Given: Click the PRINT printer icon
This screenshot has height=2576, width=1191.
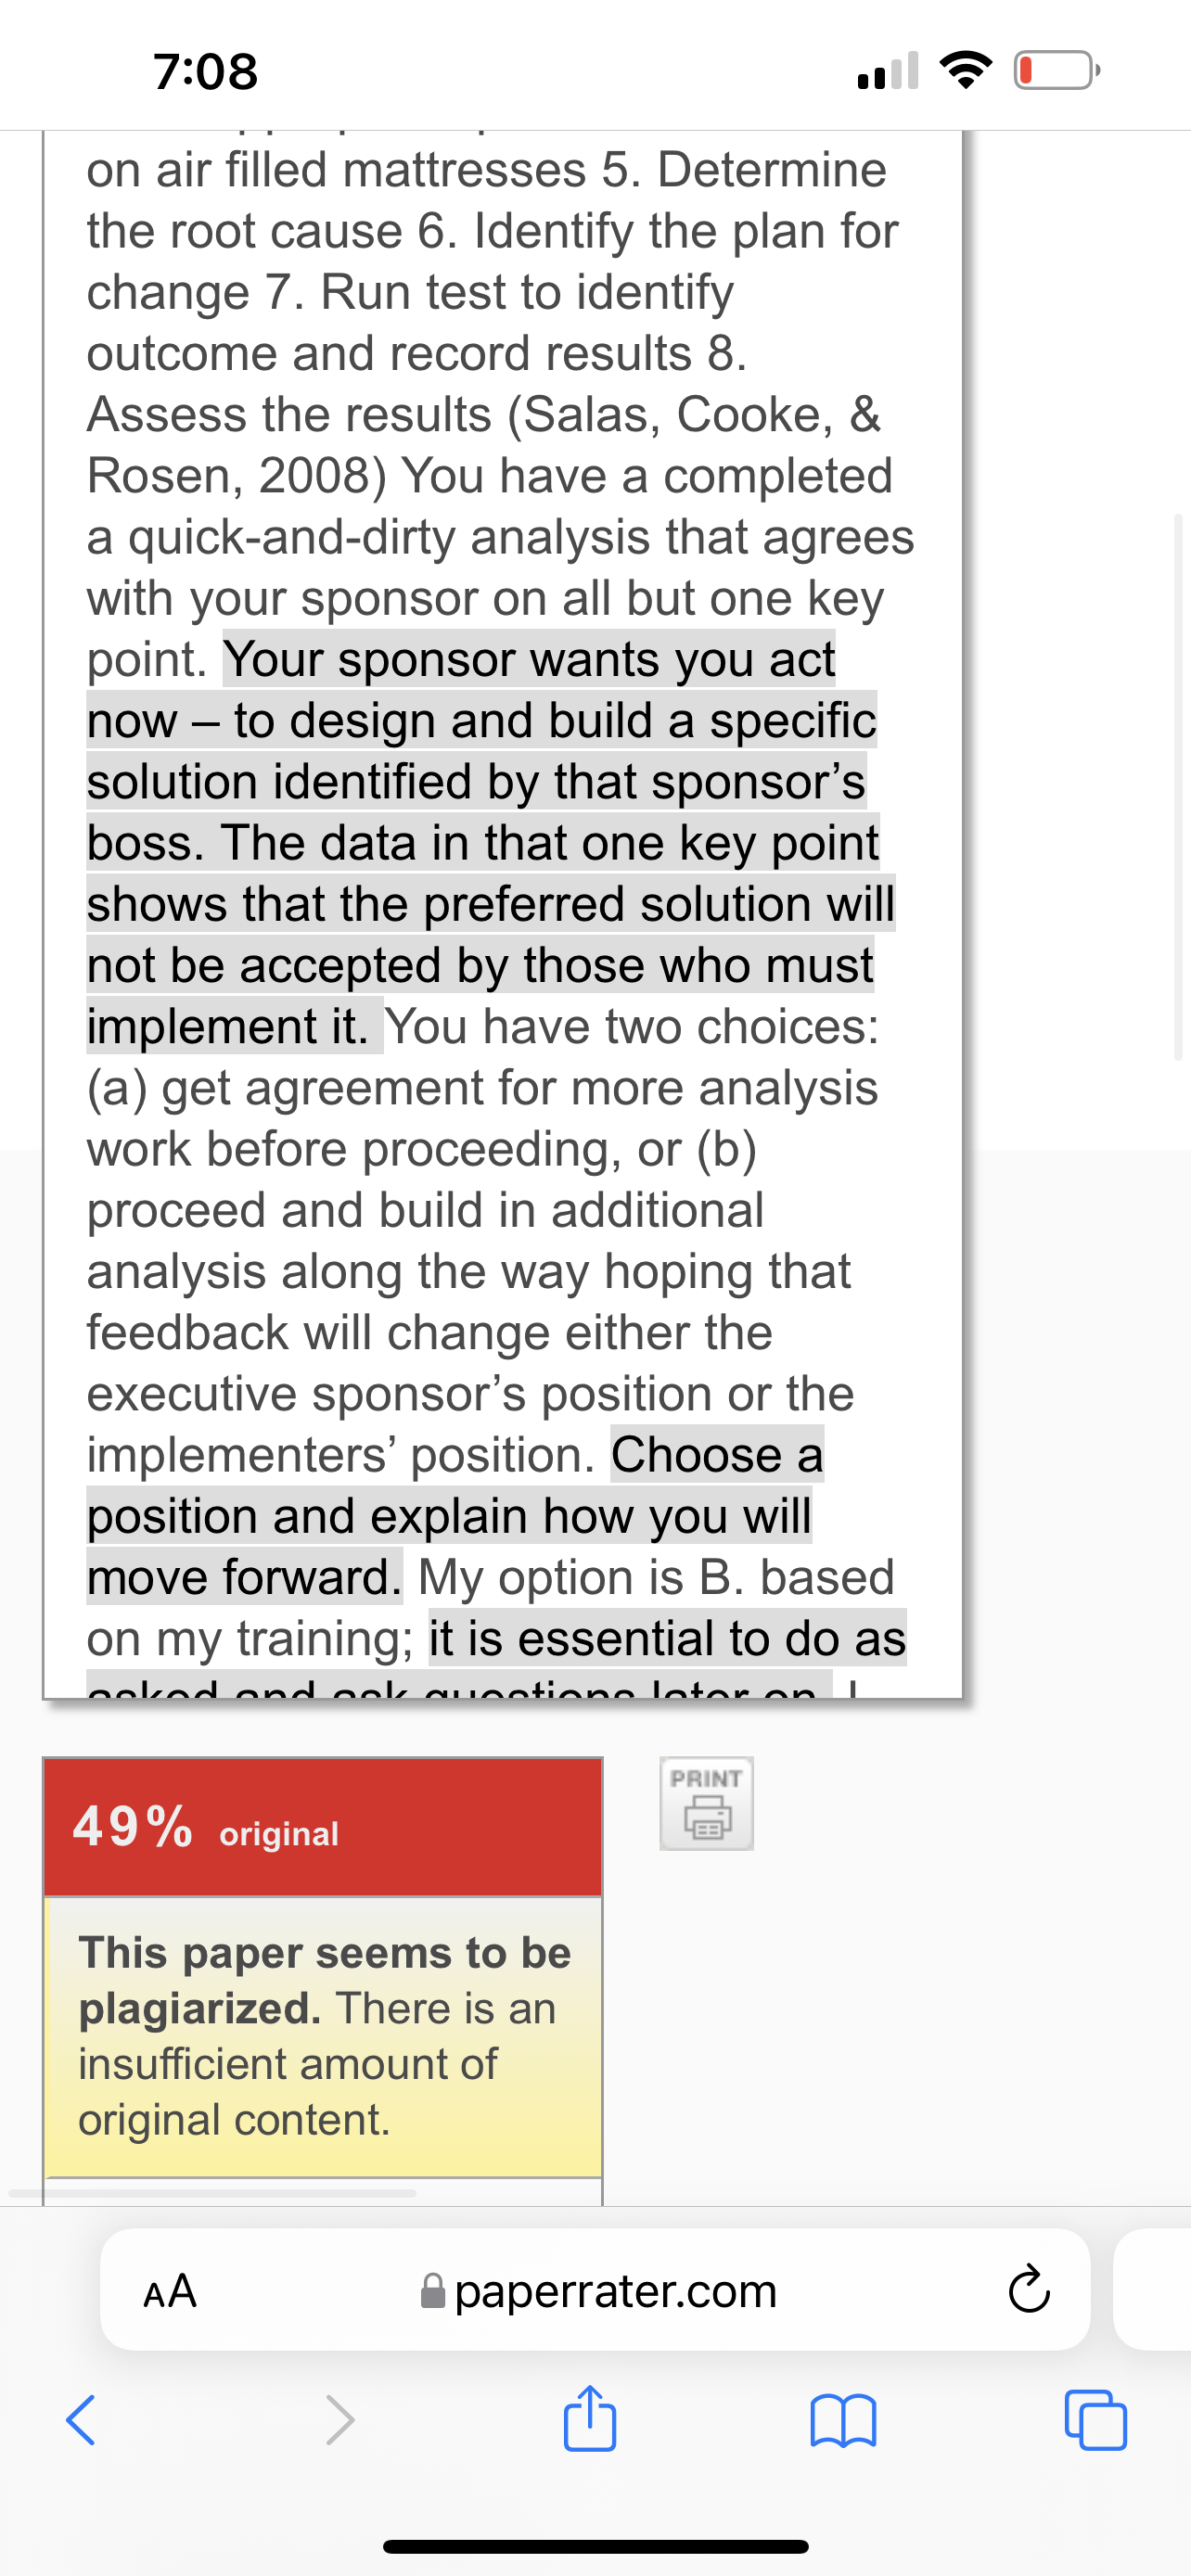Looking at the screenshot, I should (x=706, y=1803).
